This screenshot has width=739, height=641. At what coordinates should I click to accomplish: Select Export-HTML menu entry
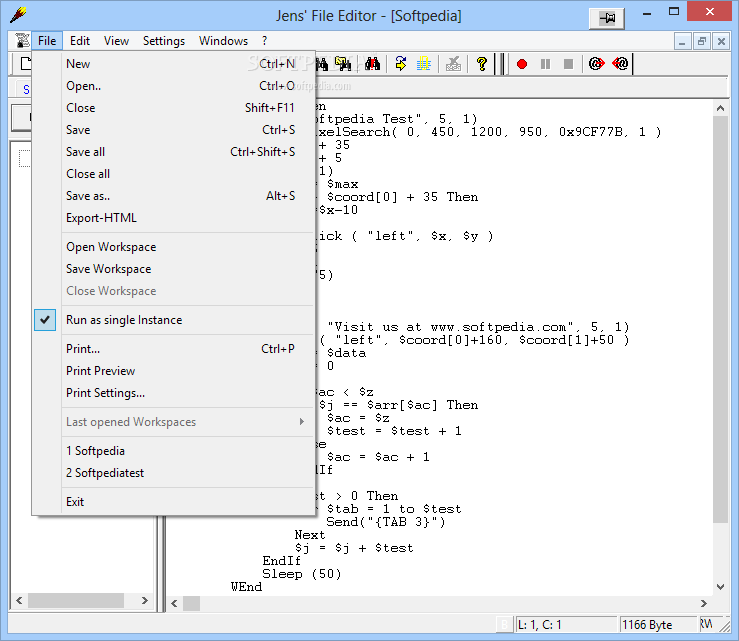tap(173, 218)
